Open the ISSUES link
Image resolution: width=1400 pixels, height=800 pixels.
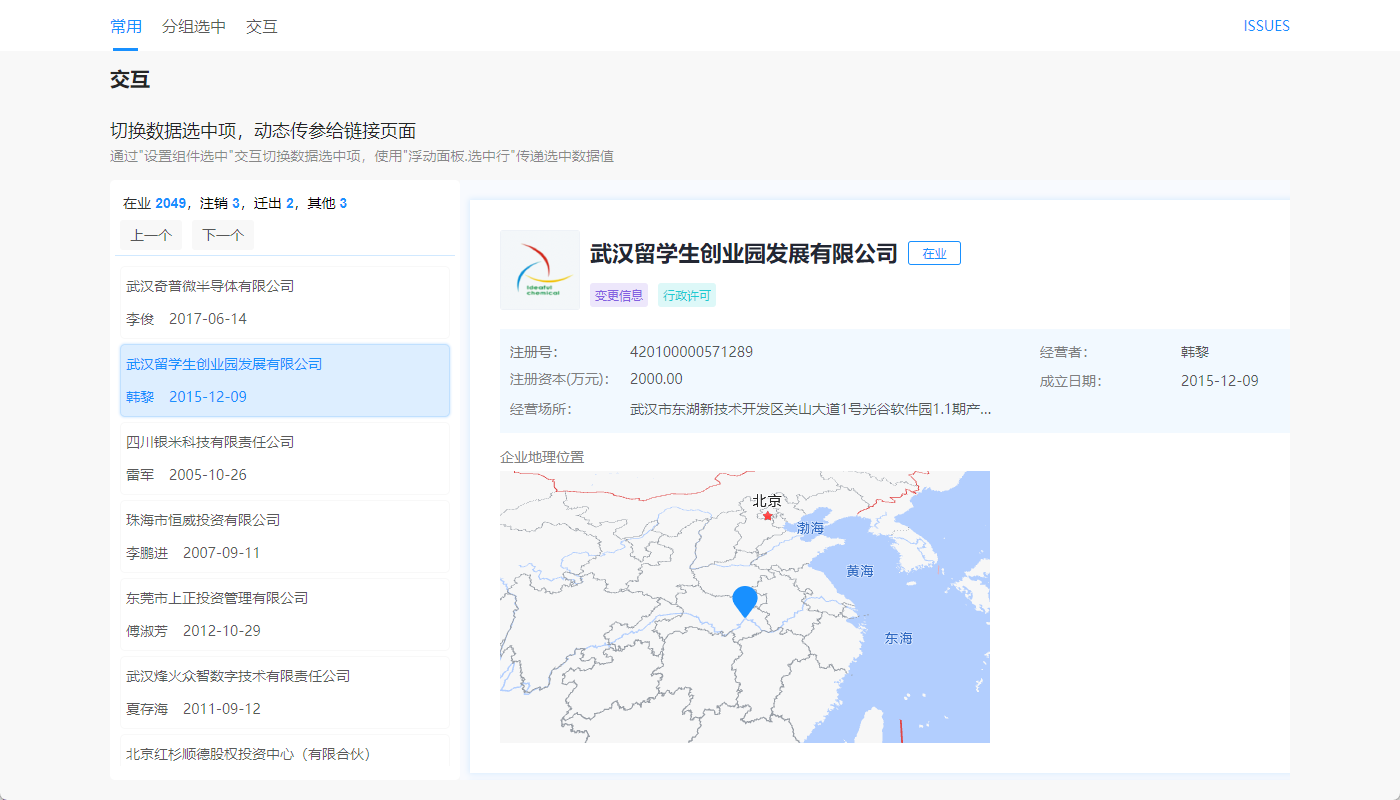point(1267,26)
